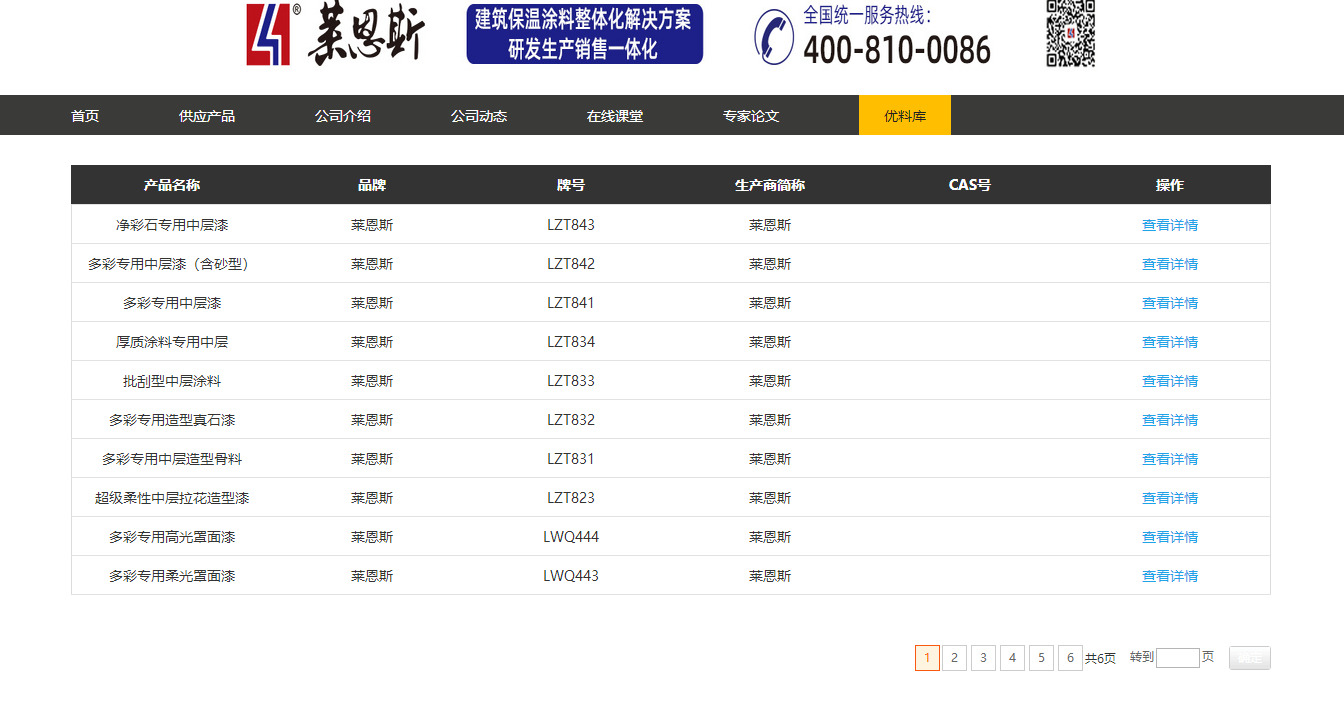Click grade code LZT831
This screenshot has width=1344, height=701.
click(x=571, y=459)
